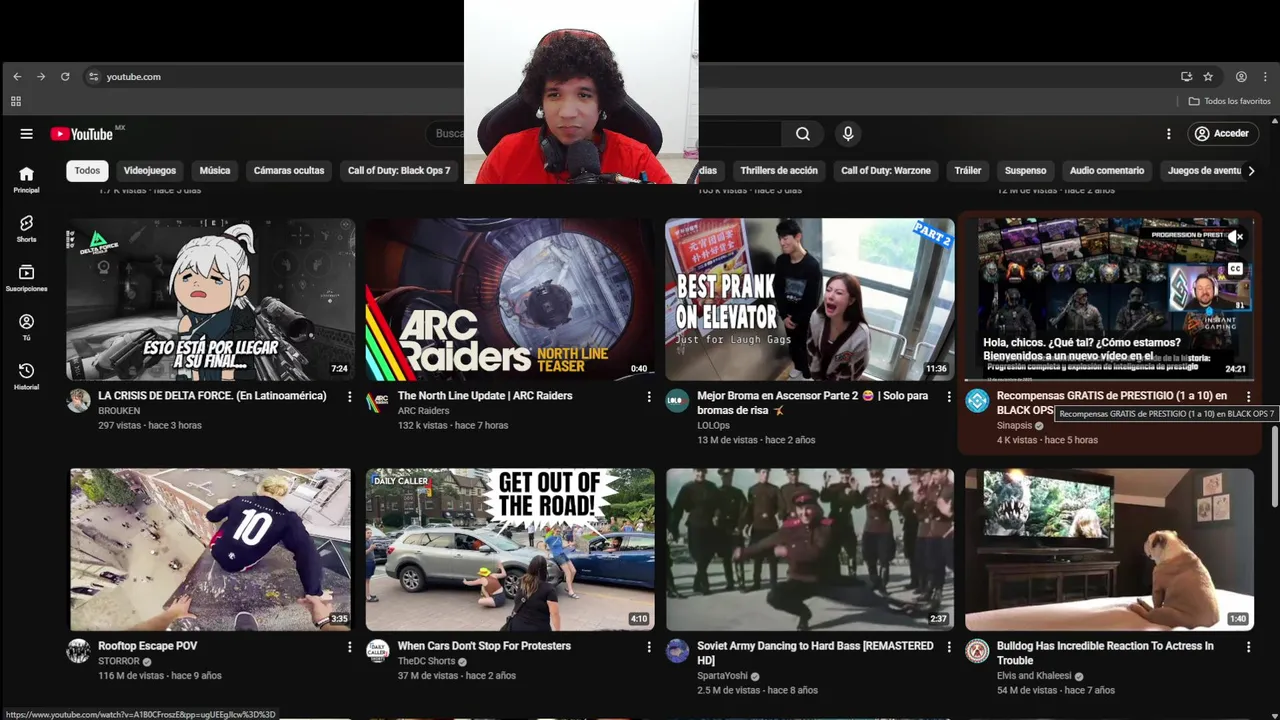Open options for Recompensas GRATIS video

tap(1248, 397)
